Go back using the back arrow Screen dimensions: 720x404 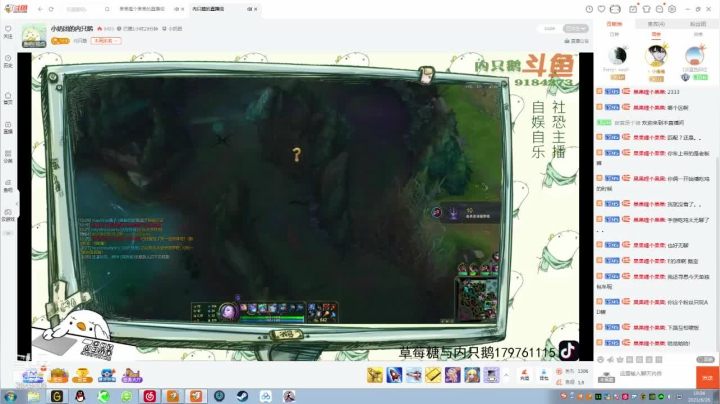(40, 9)
